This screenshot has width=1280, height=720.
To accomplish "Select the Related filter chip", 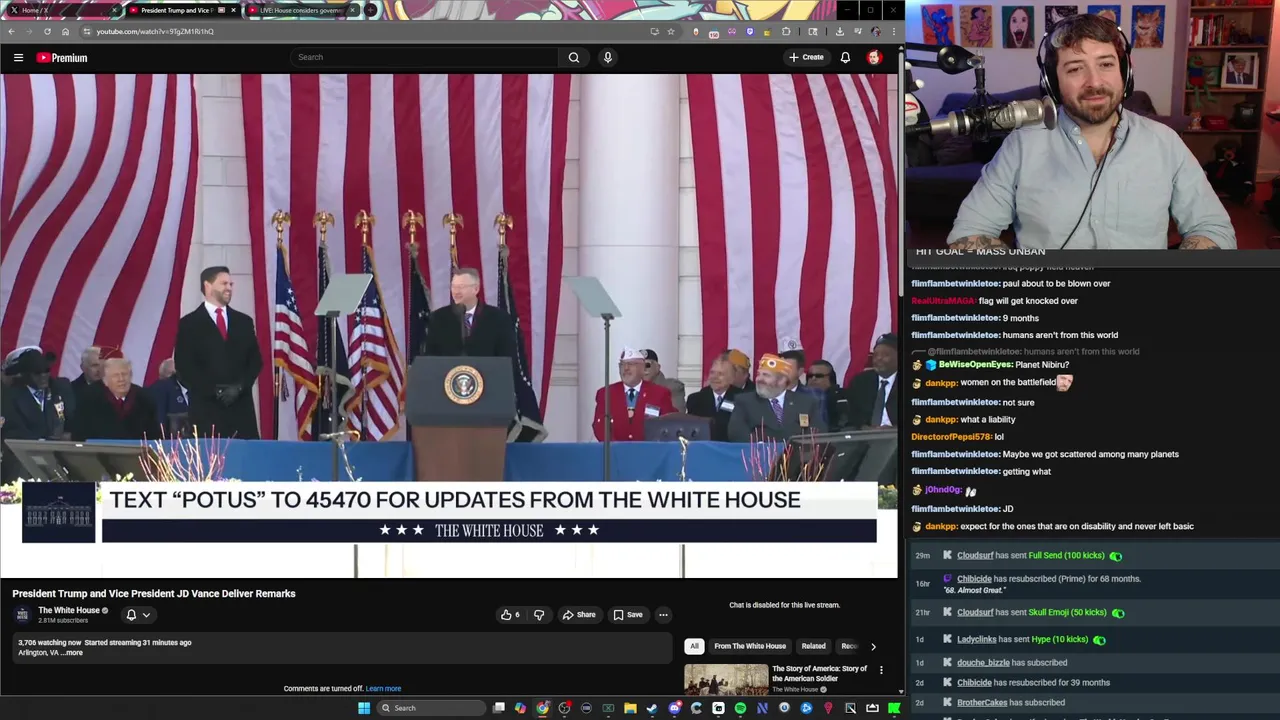I will click(813, 646).
